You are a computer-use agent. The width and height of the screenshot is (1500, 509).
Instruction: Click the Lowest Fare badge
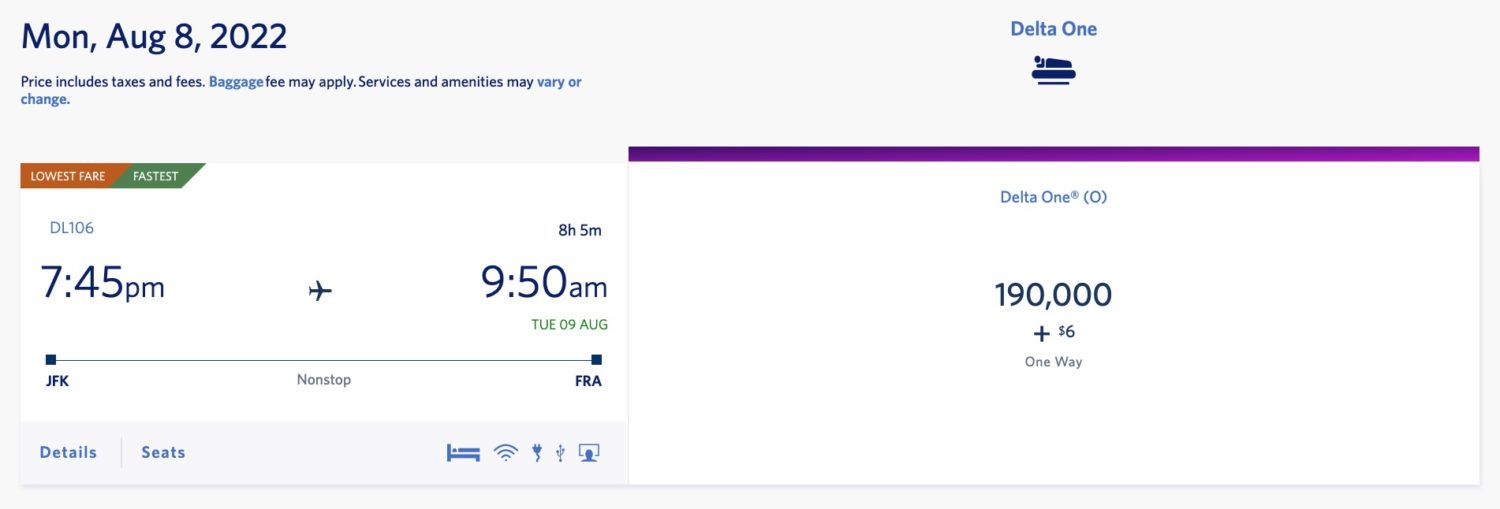68,176
